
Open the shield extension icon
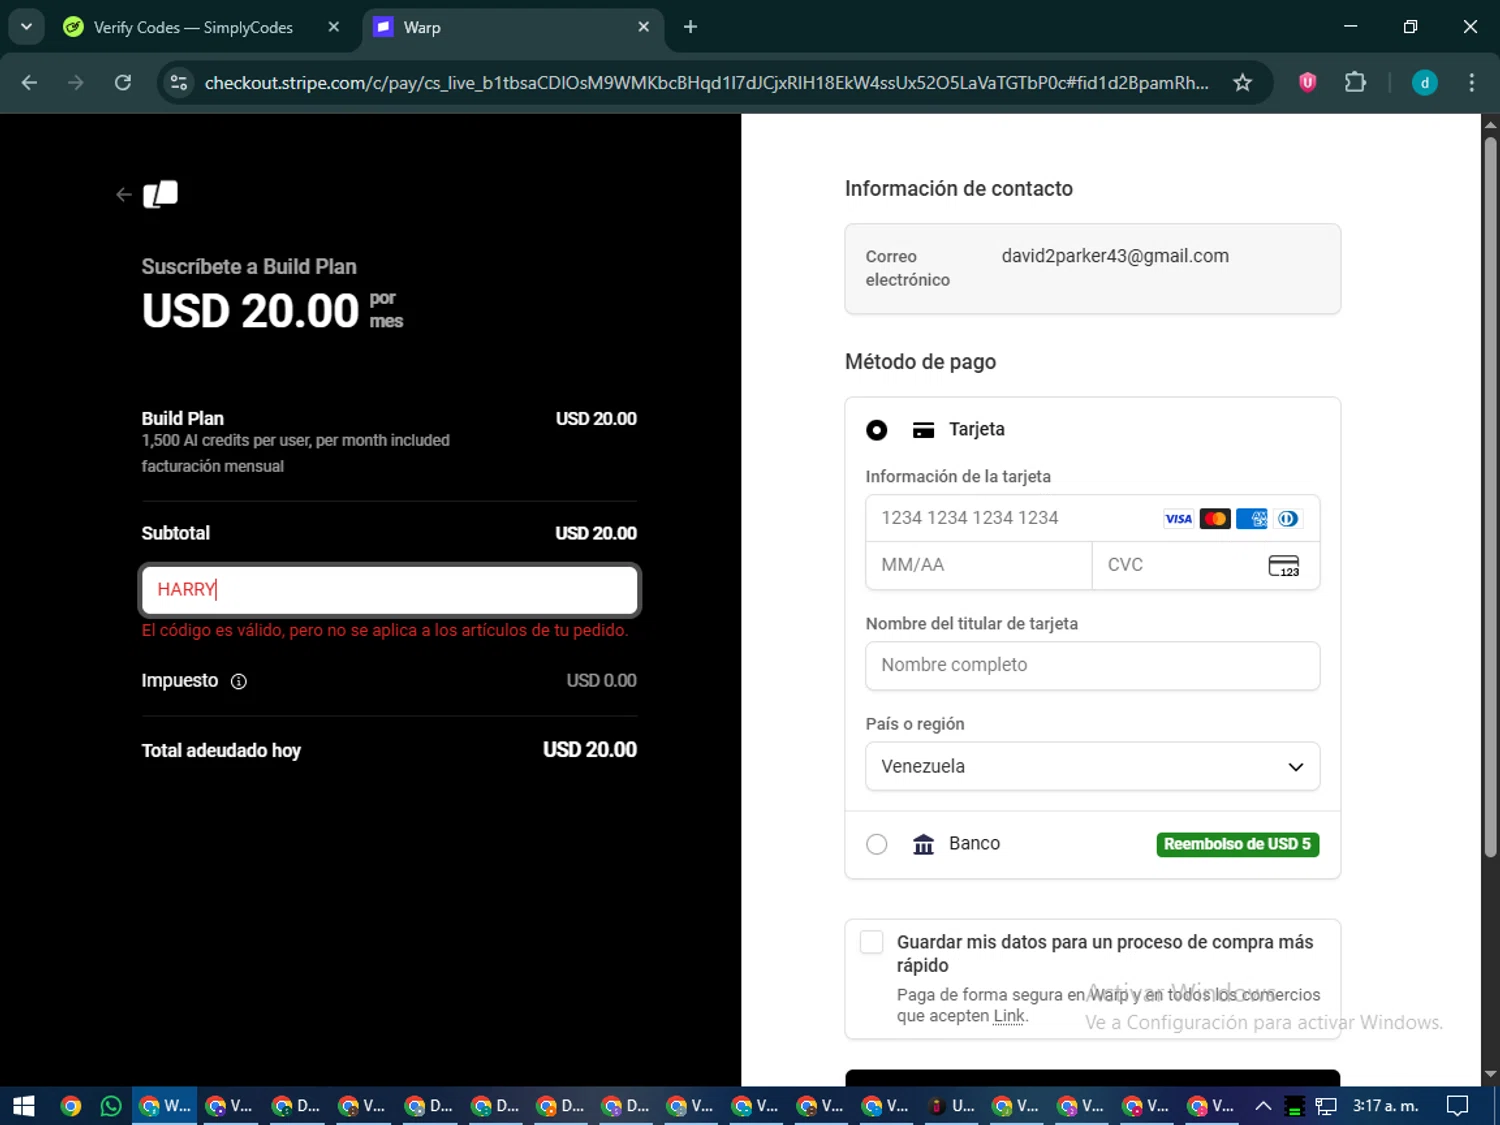(x=1307, y=83)
